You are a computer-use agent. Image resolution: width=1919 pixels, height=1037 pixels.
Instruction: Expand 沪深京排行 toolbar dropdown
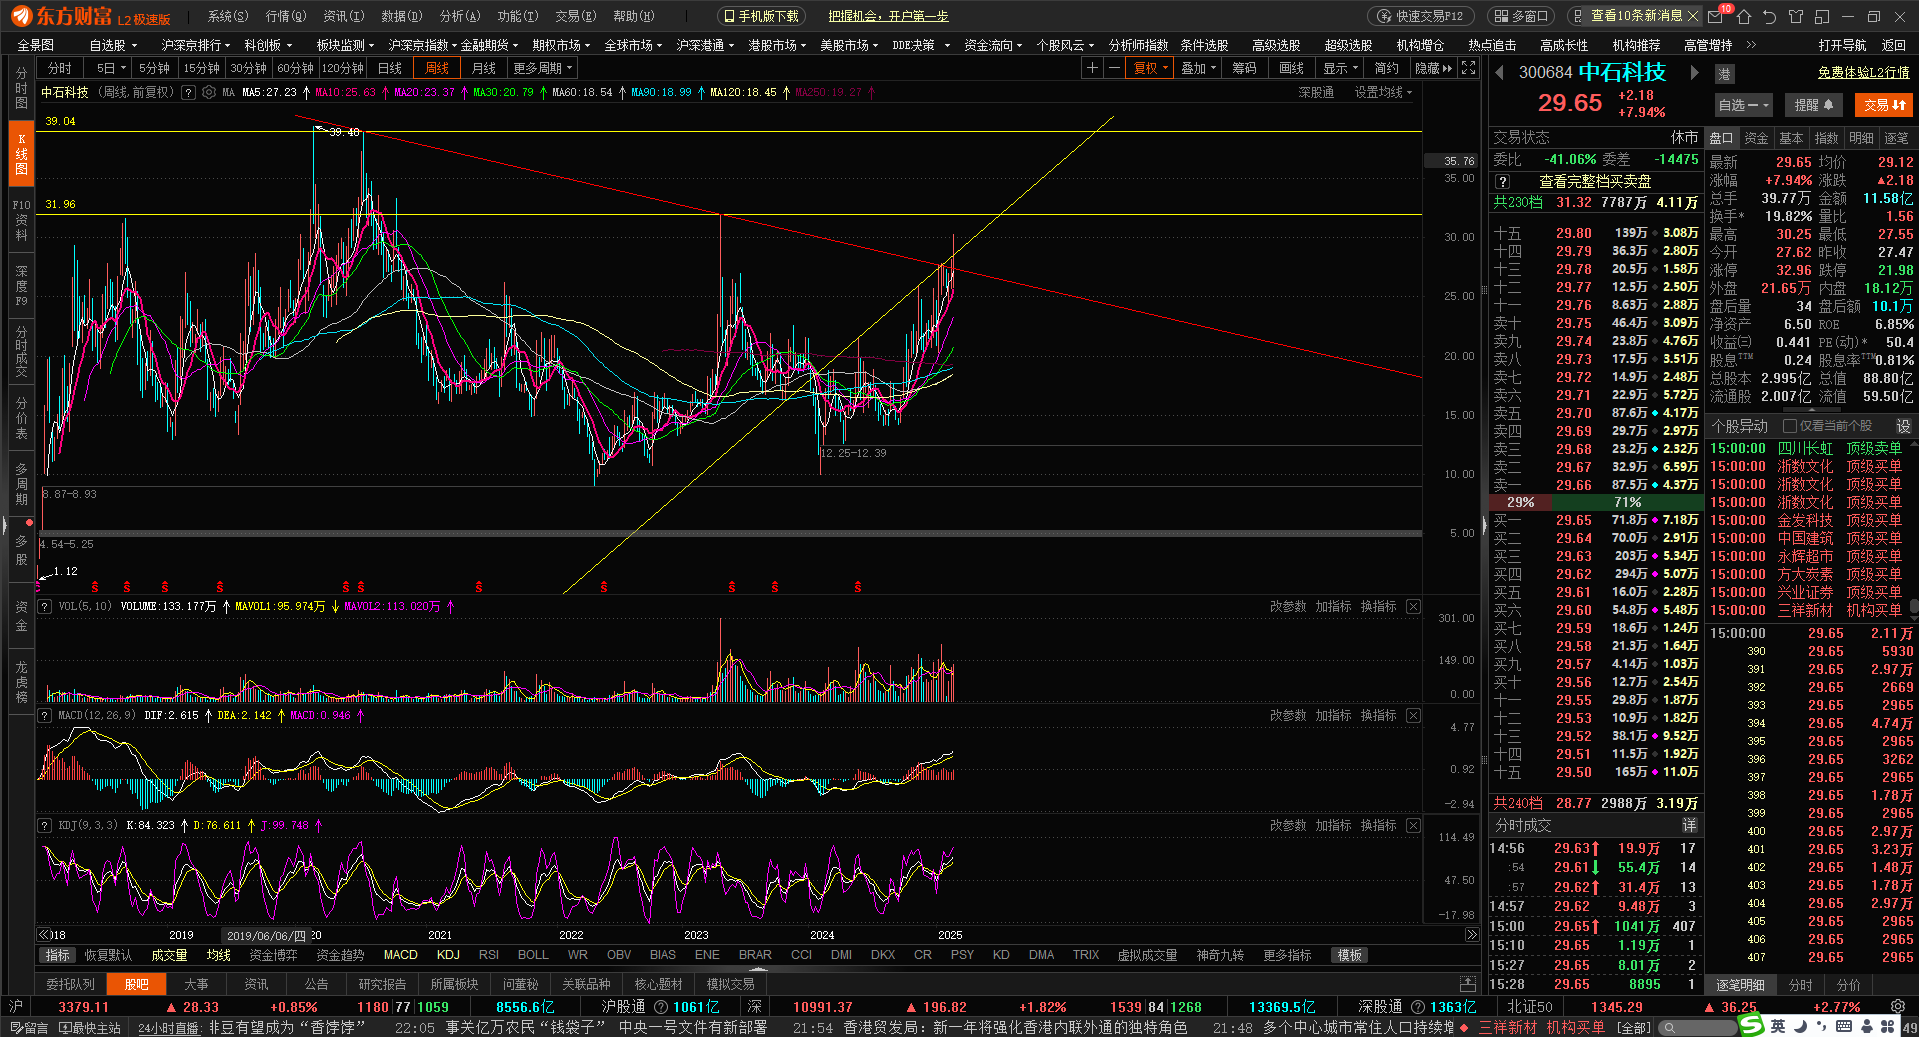(196, 45)
